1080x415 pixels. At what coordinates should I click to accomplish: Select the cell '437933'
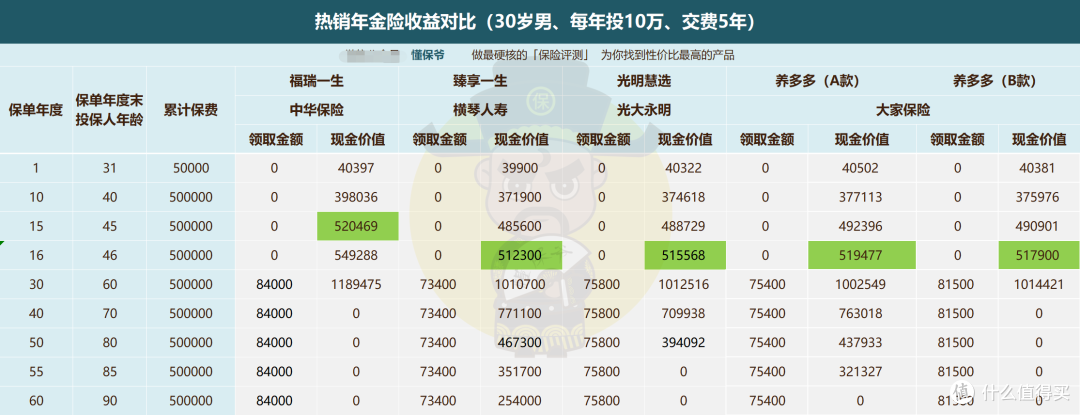(862, 342)
